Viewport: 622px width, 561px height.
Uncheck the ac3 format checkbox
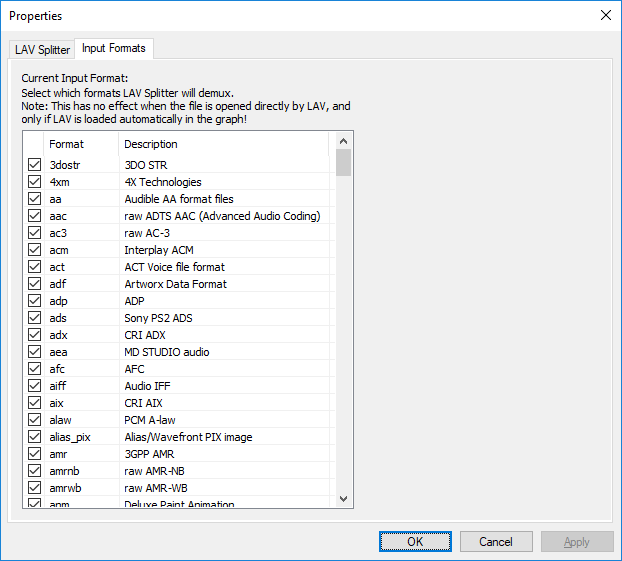click(x=35, y=233)
